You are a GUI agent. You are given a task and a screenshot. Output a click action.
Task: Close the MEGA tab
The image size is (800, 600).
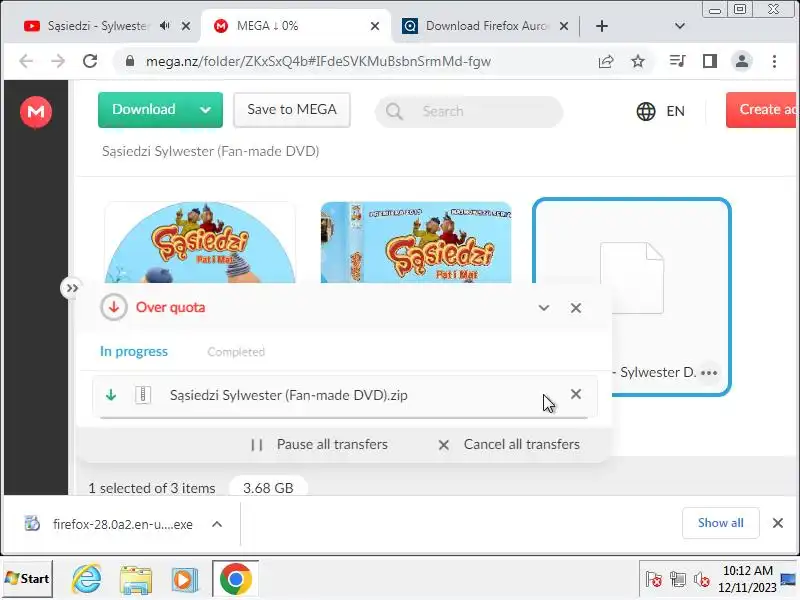(375, 26)
